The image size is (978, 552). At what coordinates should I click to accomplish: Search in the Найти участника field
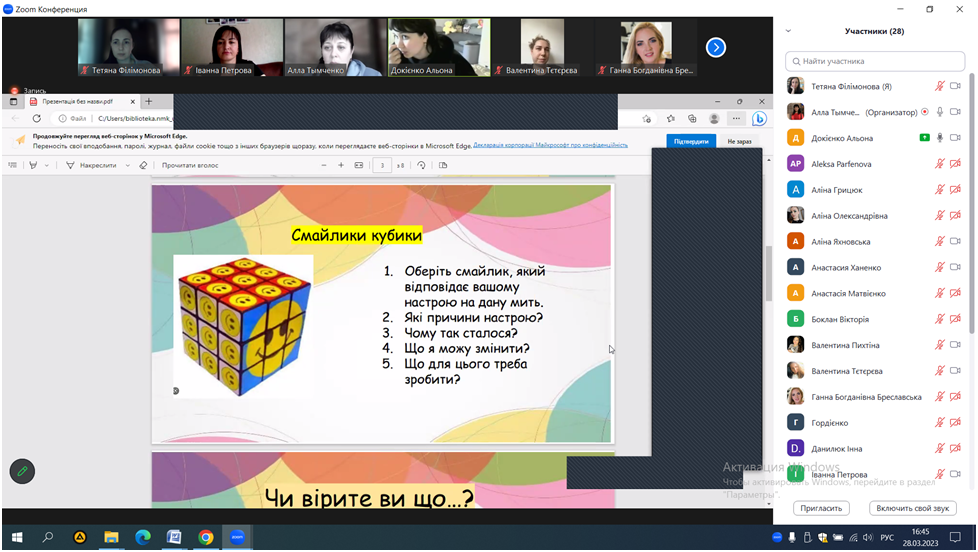(875, 61)
